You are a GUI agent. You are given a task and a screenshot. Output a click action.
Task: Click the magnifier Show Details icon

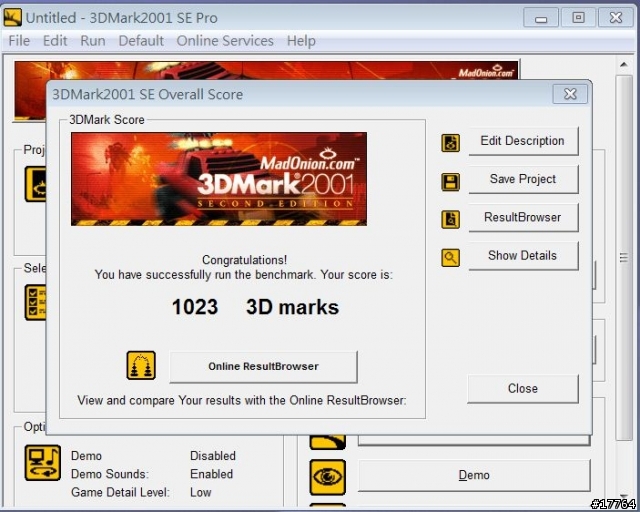pos(450,258)
